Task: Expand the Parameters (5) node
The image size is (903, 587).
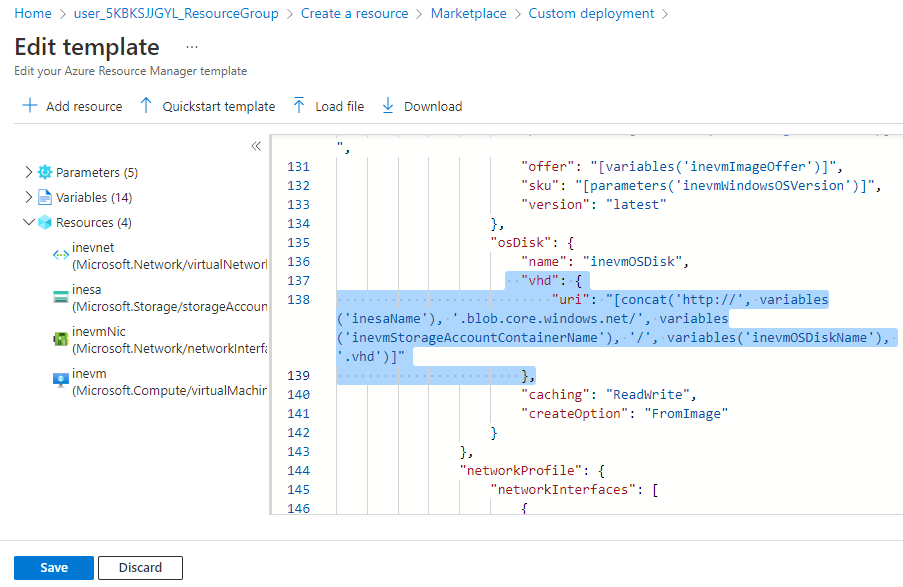Action: (x=28, y=172)
